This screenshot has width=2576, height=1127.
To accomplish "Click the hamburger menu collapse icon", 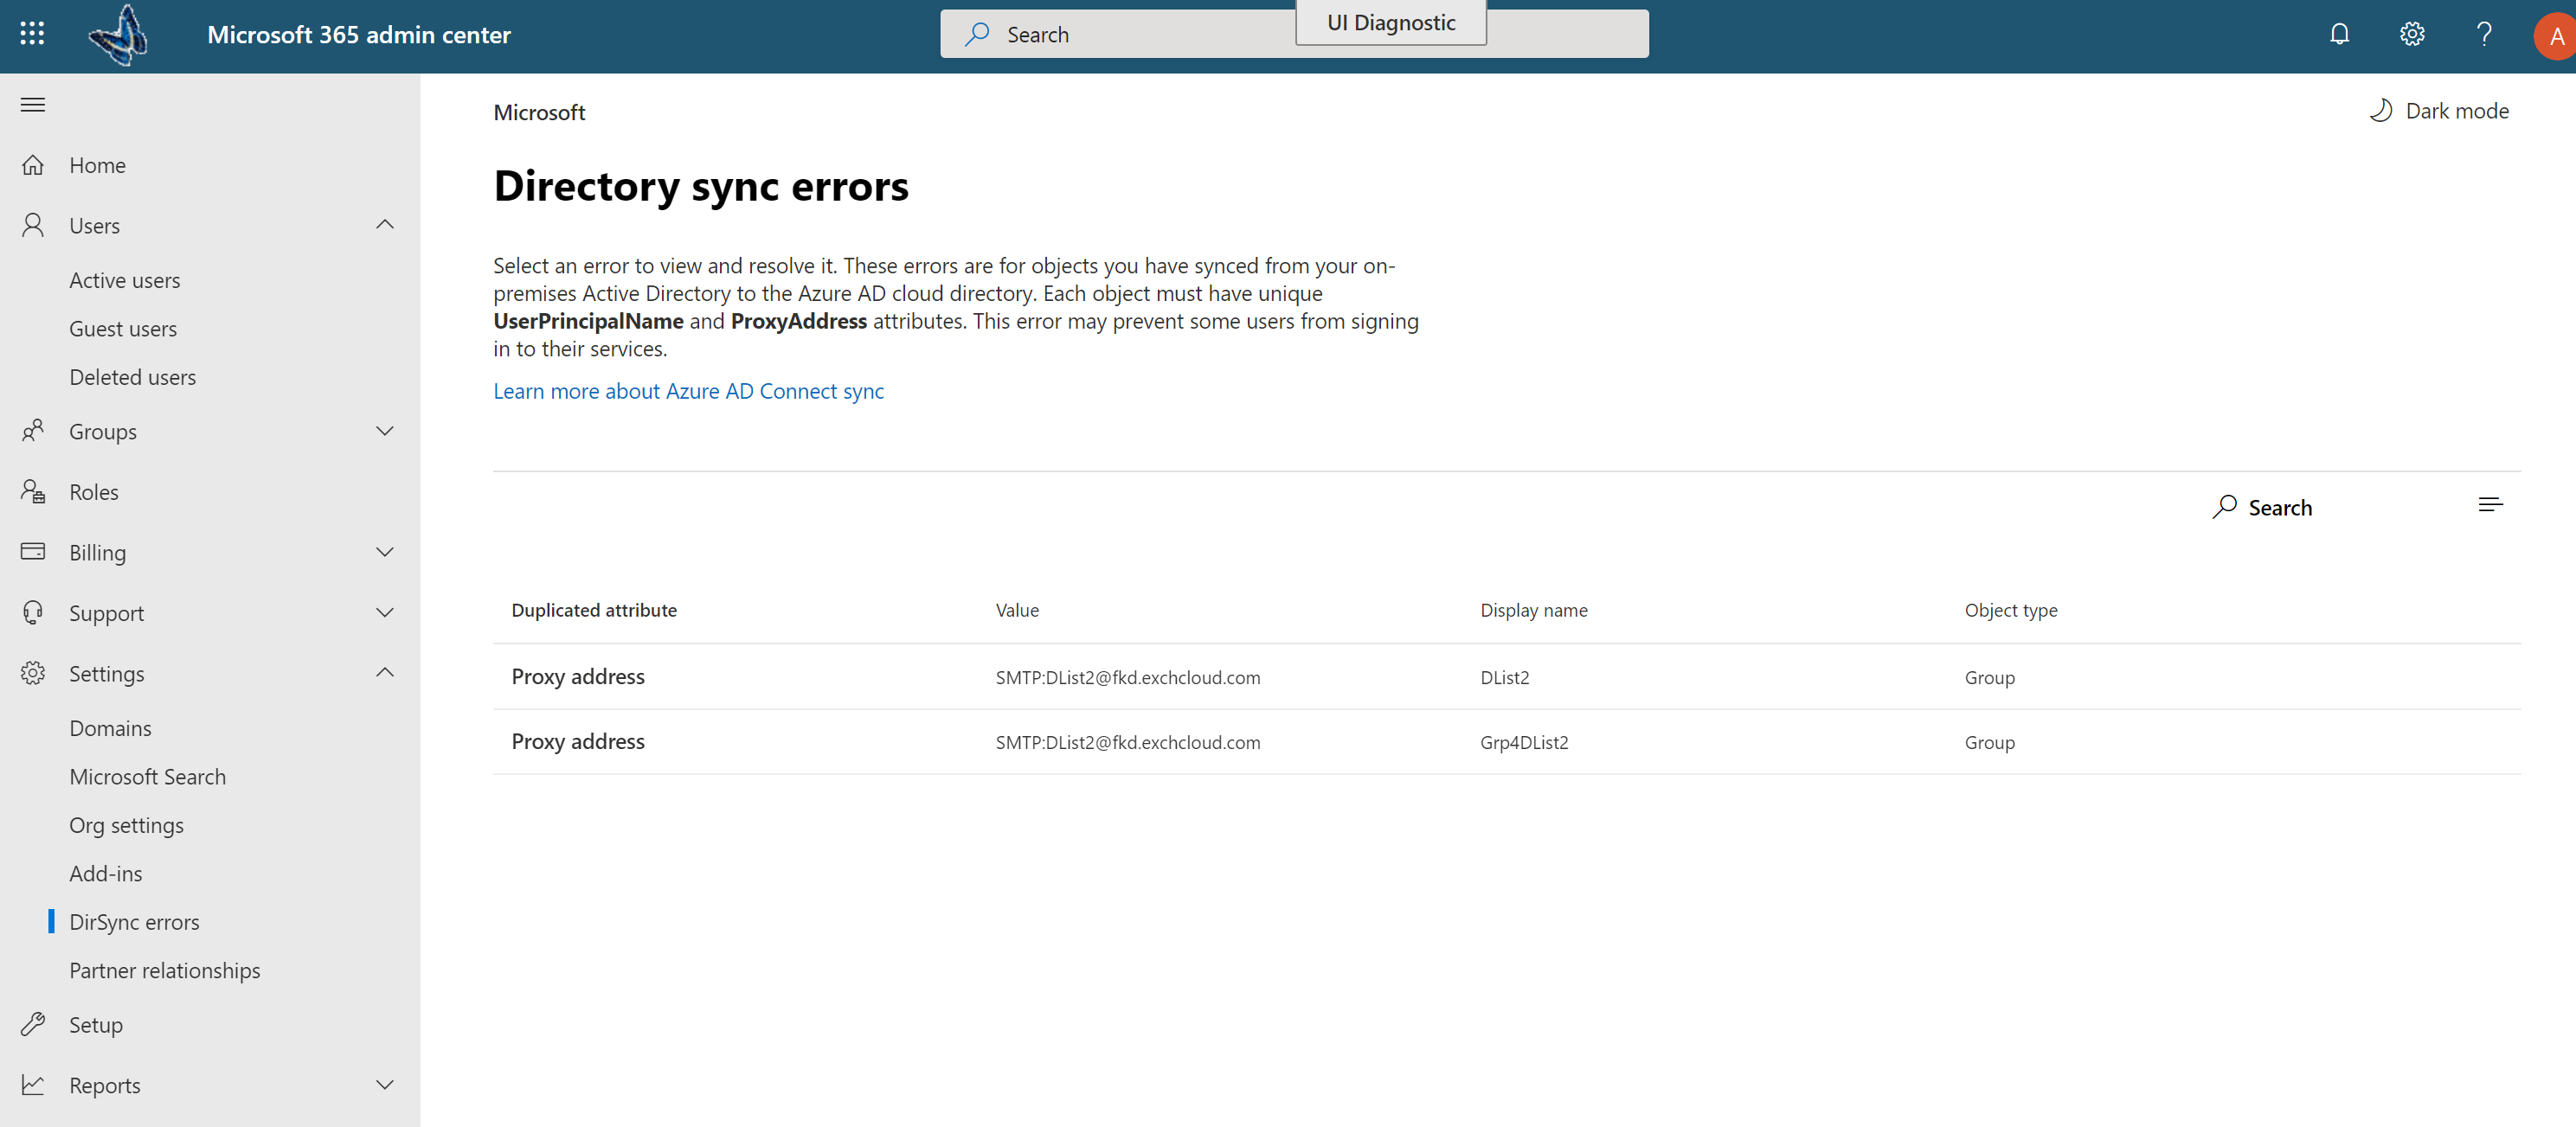I will coord(33,104).
